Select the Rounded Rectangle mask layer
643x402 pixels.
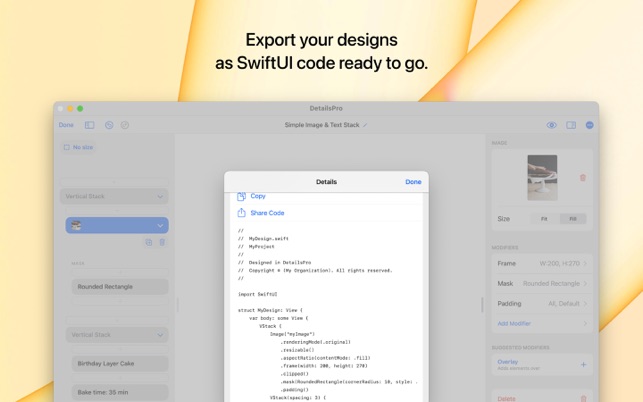click(120, 287)
